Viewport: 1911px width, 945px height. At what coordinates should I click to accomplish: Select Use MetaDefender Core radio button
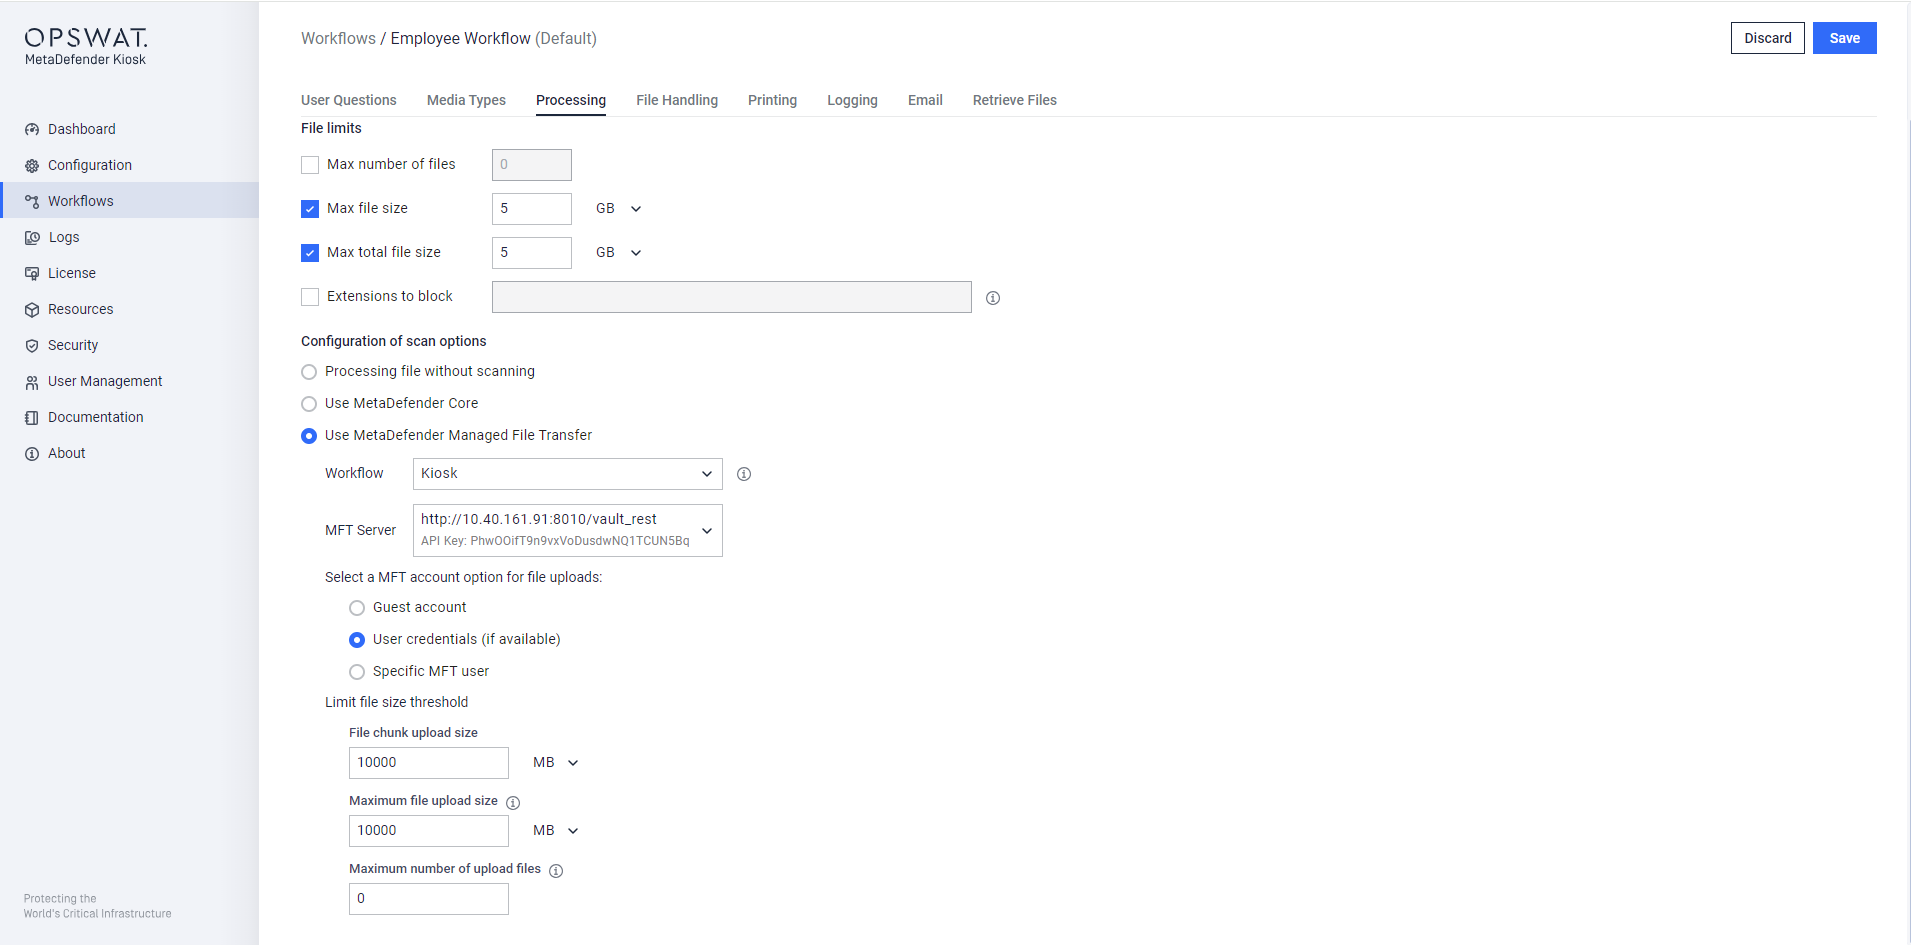[309, 404]
